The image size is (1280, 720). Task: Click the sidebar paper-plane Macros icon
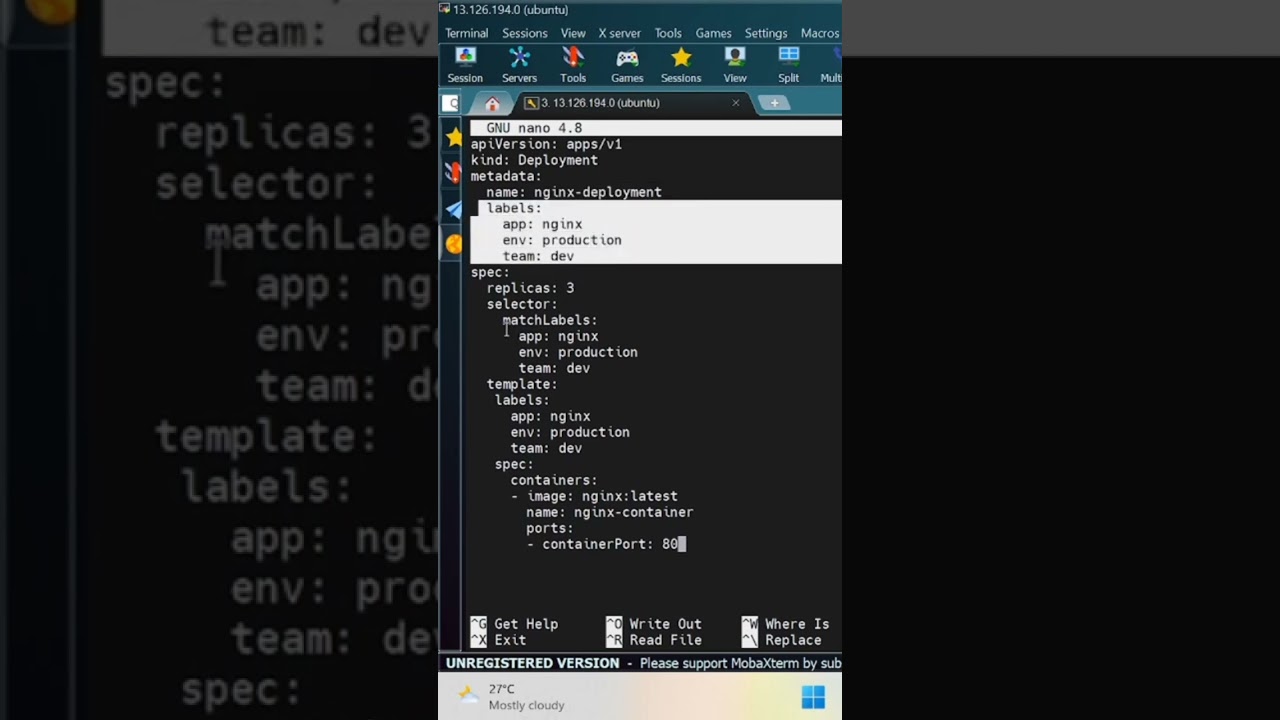454,209
